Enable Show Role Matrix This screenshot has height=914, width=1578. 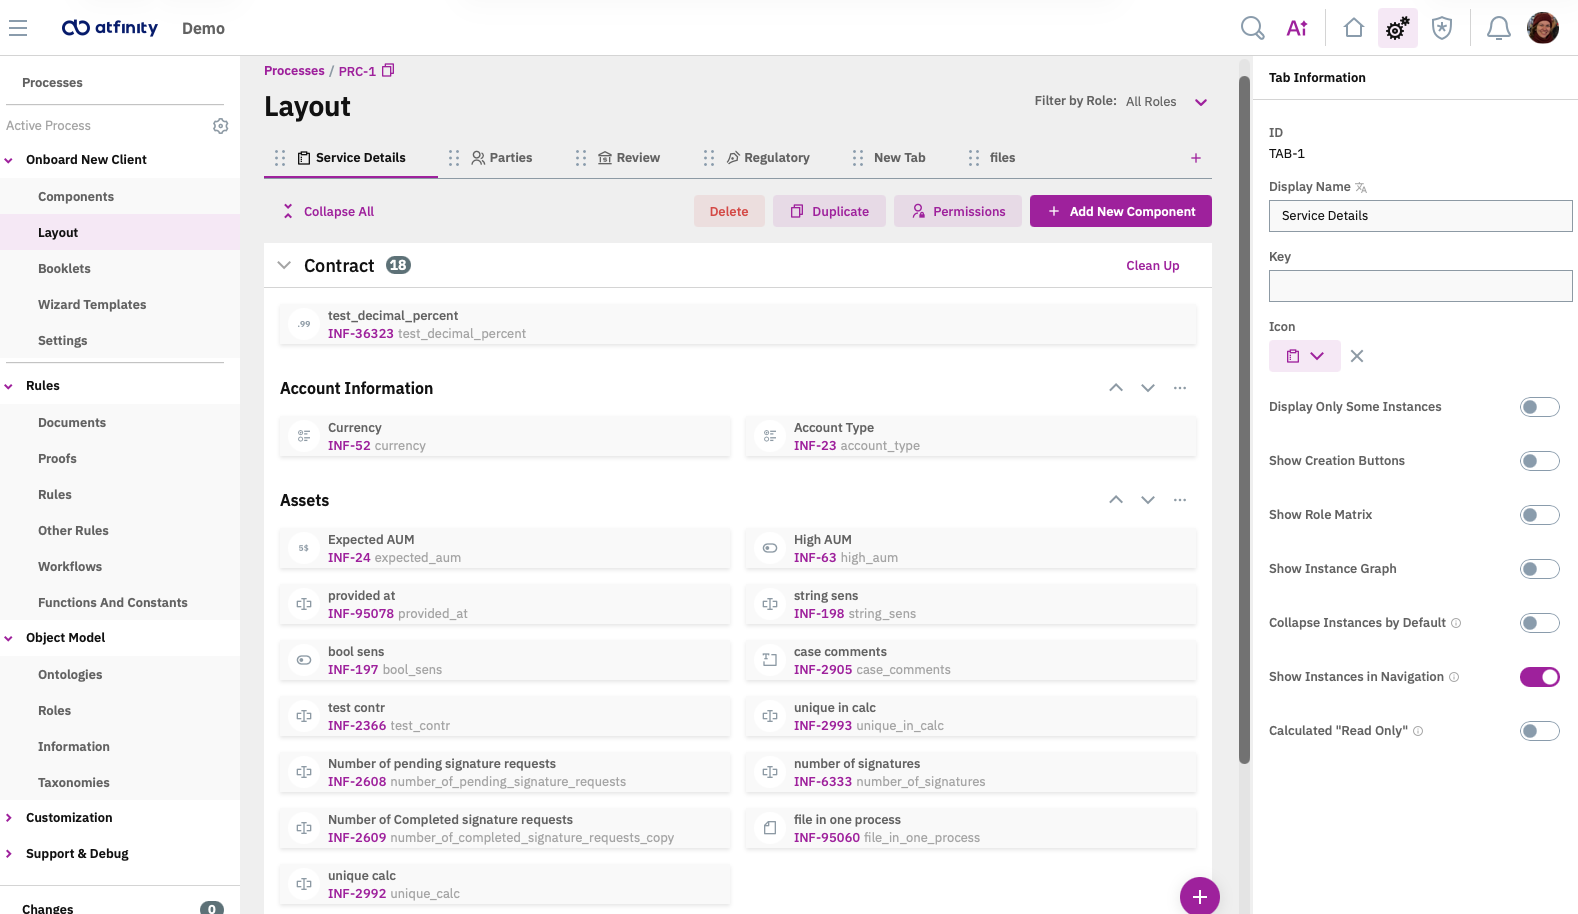pos(1540,515)
